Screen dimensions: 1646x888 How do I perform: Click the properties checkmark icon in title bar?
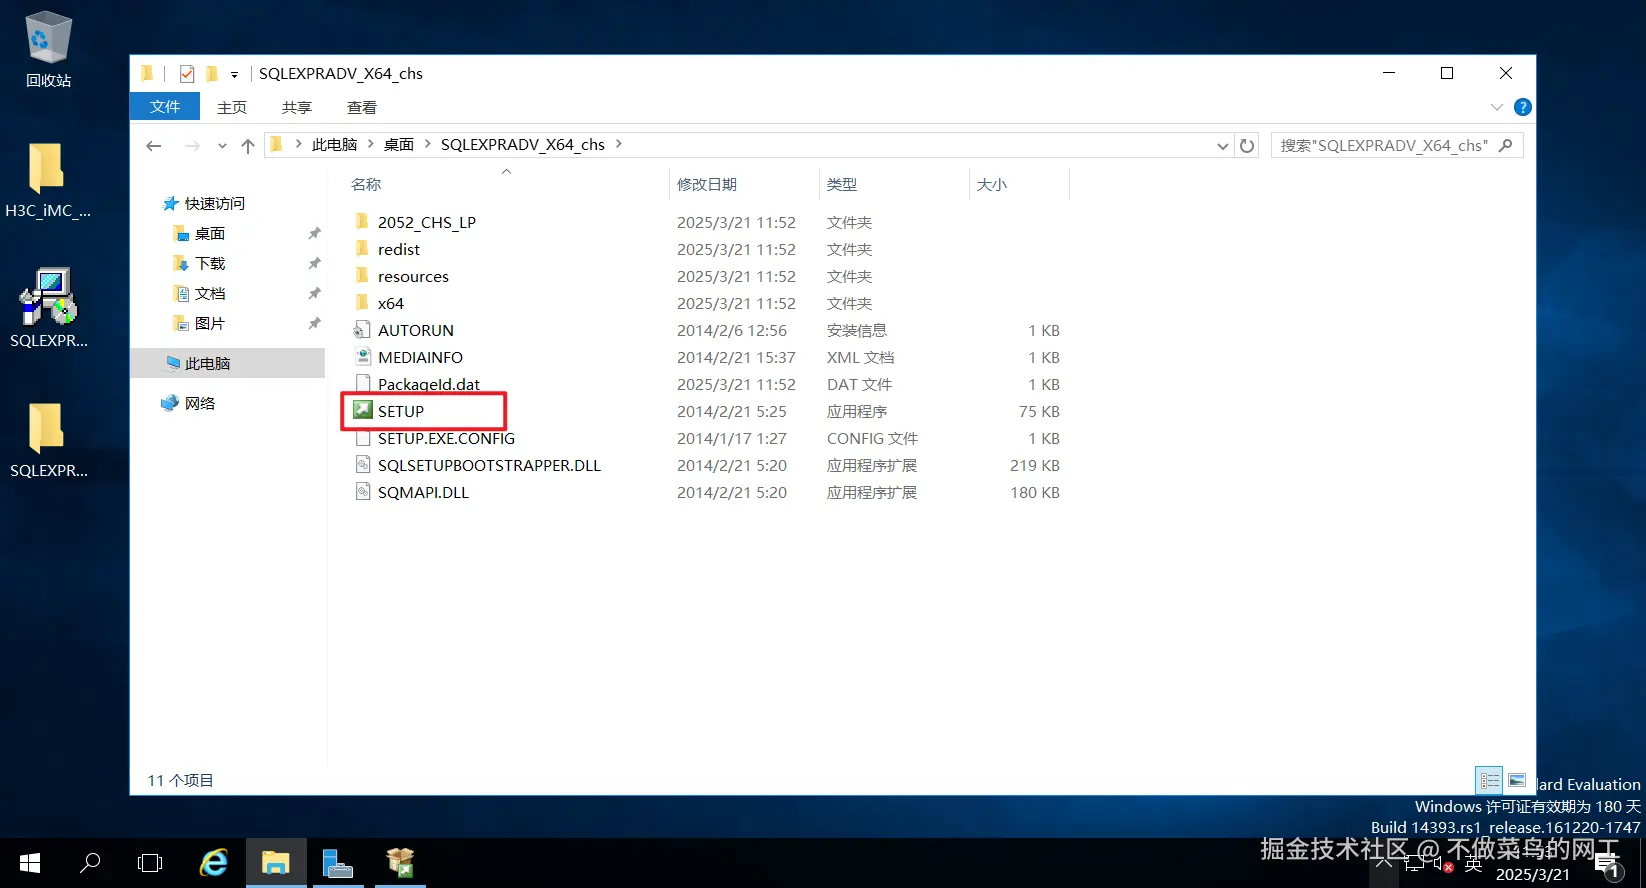187,73
